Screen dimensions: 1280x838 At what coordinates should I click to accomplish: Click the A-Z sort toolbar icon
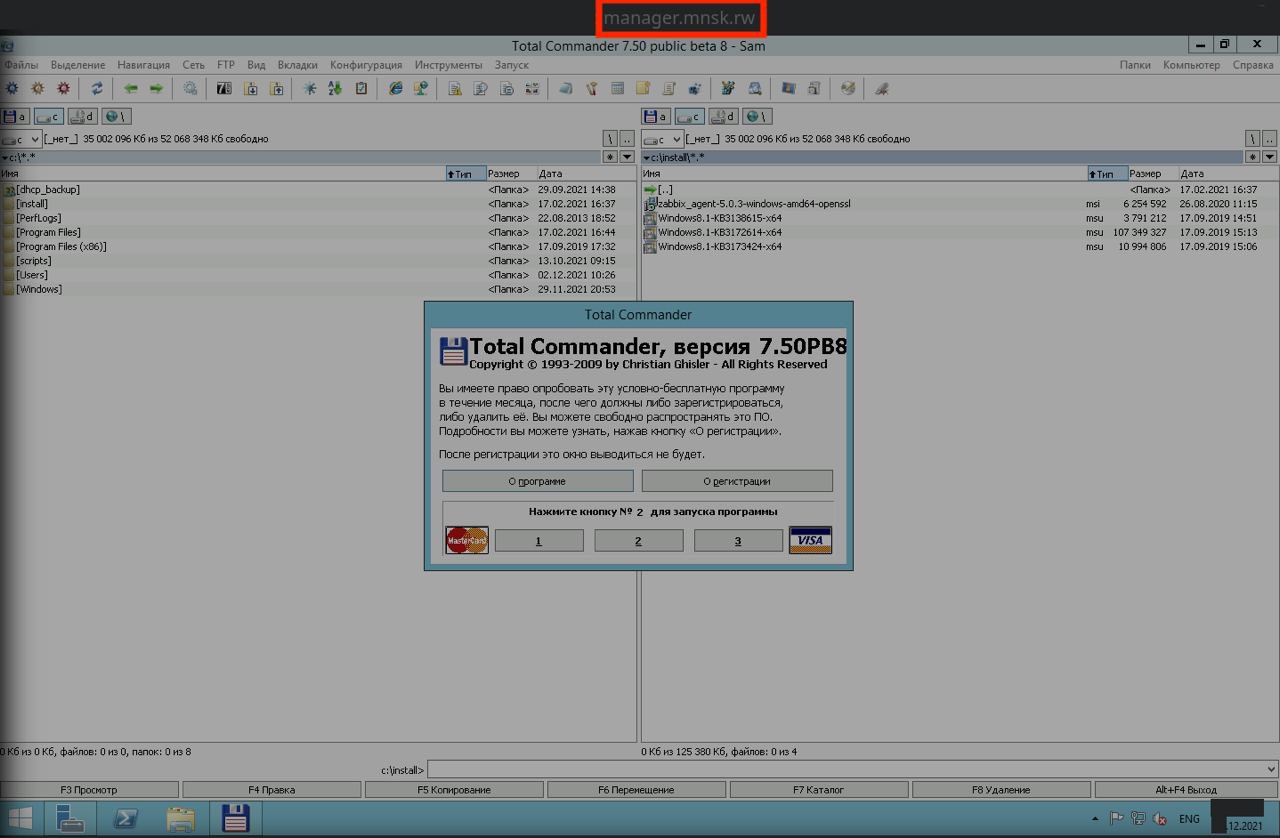[335, 88]
